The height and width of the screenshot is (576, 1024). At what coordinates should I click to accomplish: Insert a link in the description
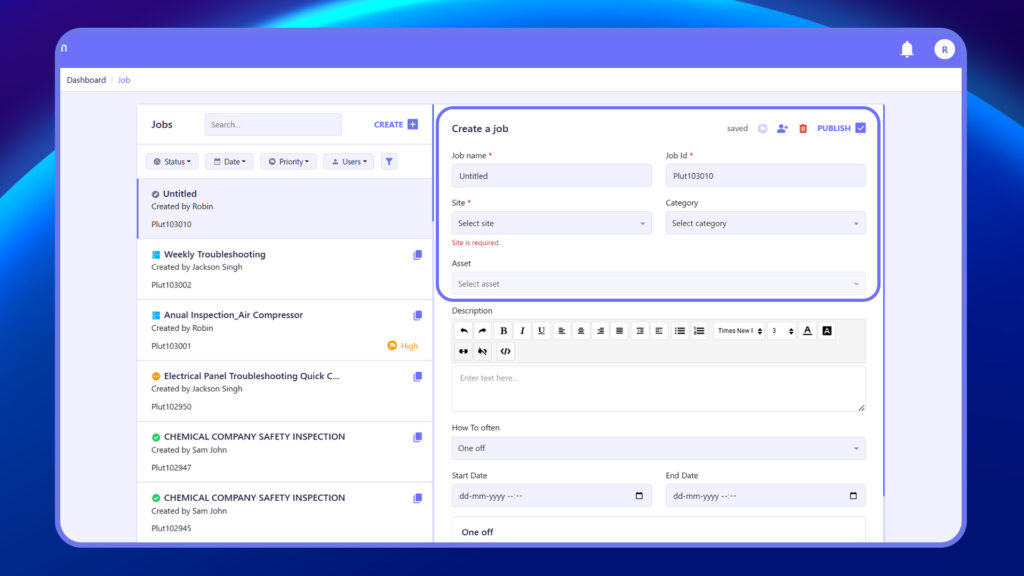pyautogui.click(x=463, y=351)
